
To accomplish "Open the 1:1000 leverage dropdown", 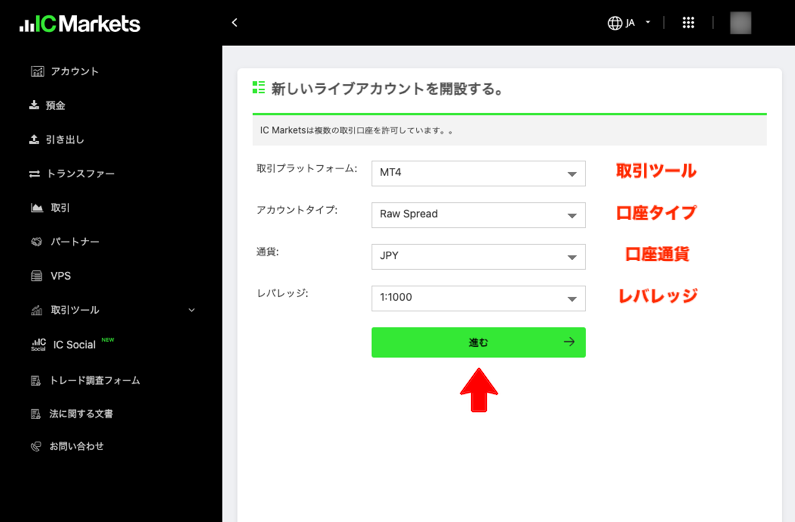I will tap(478, 298).
